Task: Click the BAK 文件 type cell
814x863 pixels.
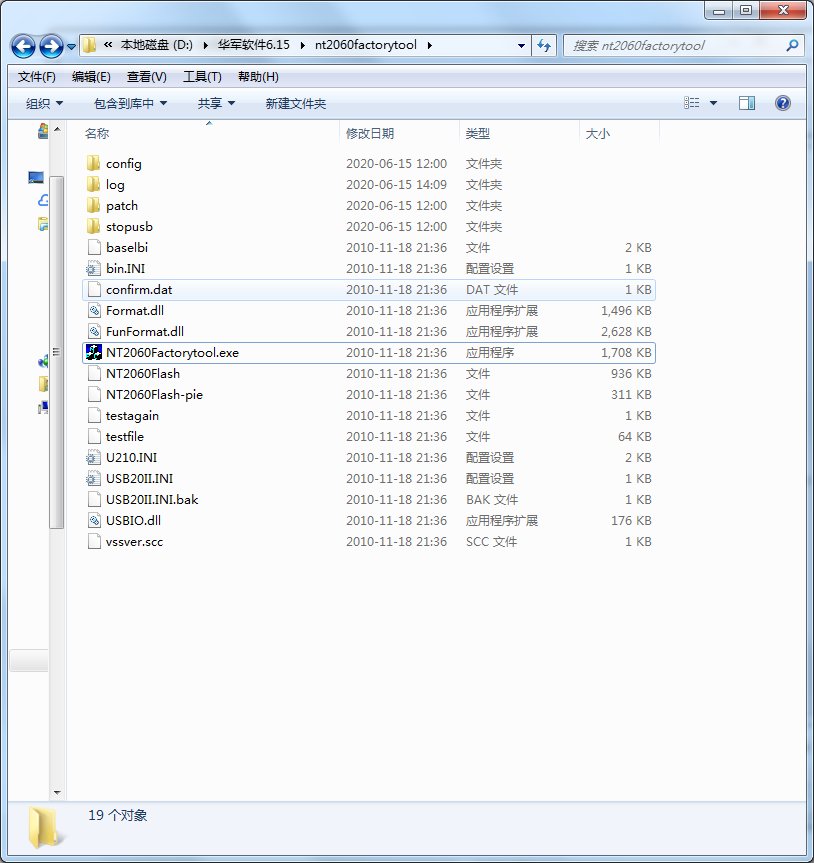Action: pos(491,499)
